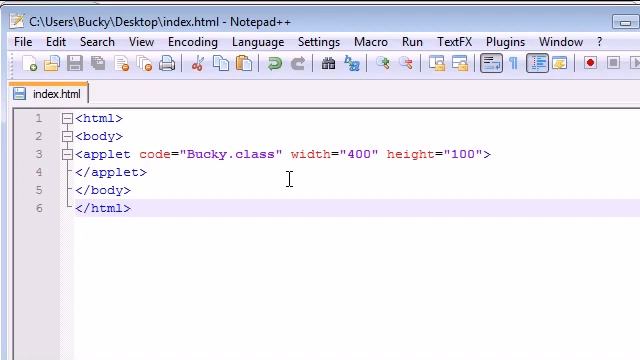The width and height of the screenshot is (640, 360).
Task: Open the TextFX menu
Action: click(x=454, y=42)
